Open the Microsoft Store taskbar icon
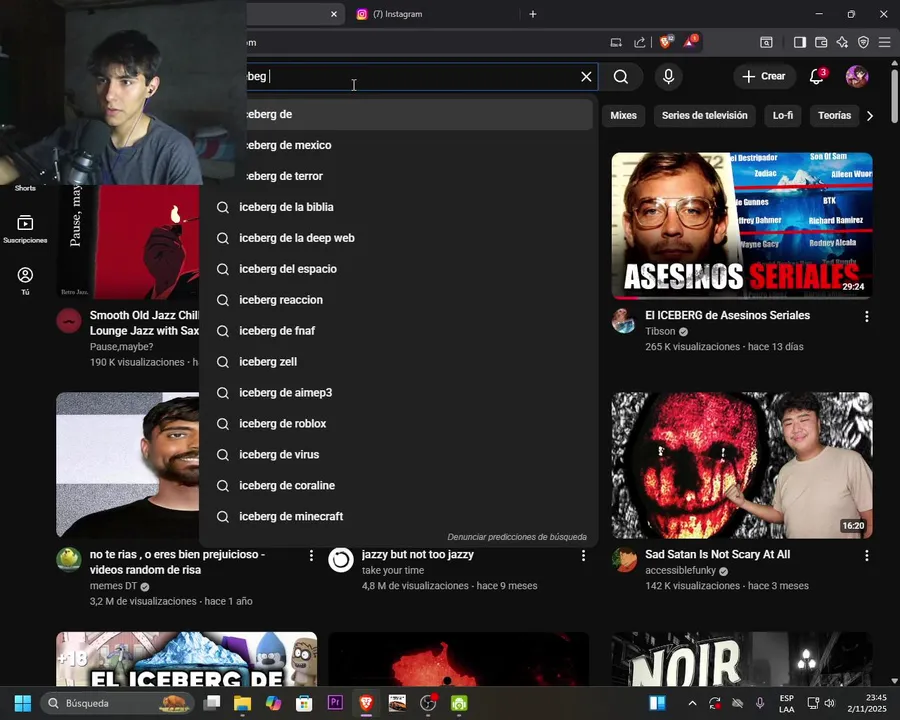 [304, 703]
